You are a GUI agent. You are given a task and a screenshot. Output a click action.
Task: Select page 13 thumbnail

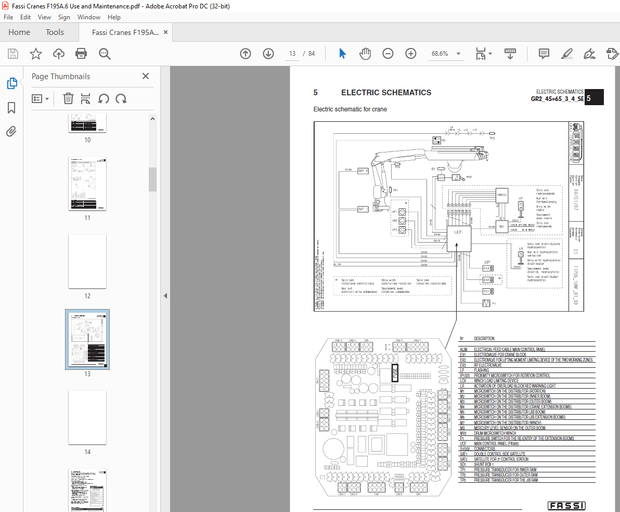87,340
